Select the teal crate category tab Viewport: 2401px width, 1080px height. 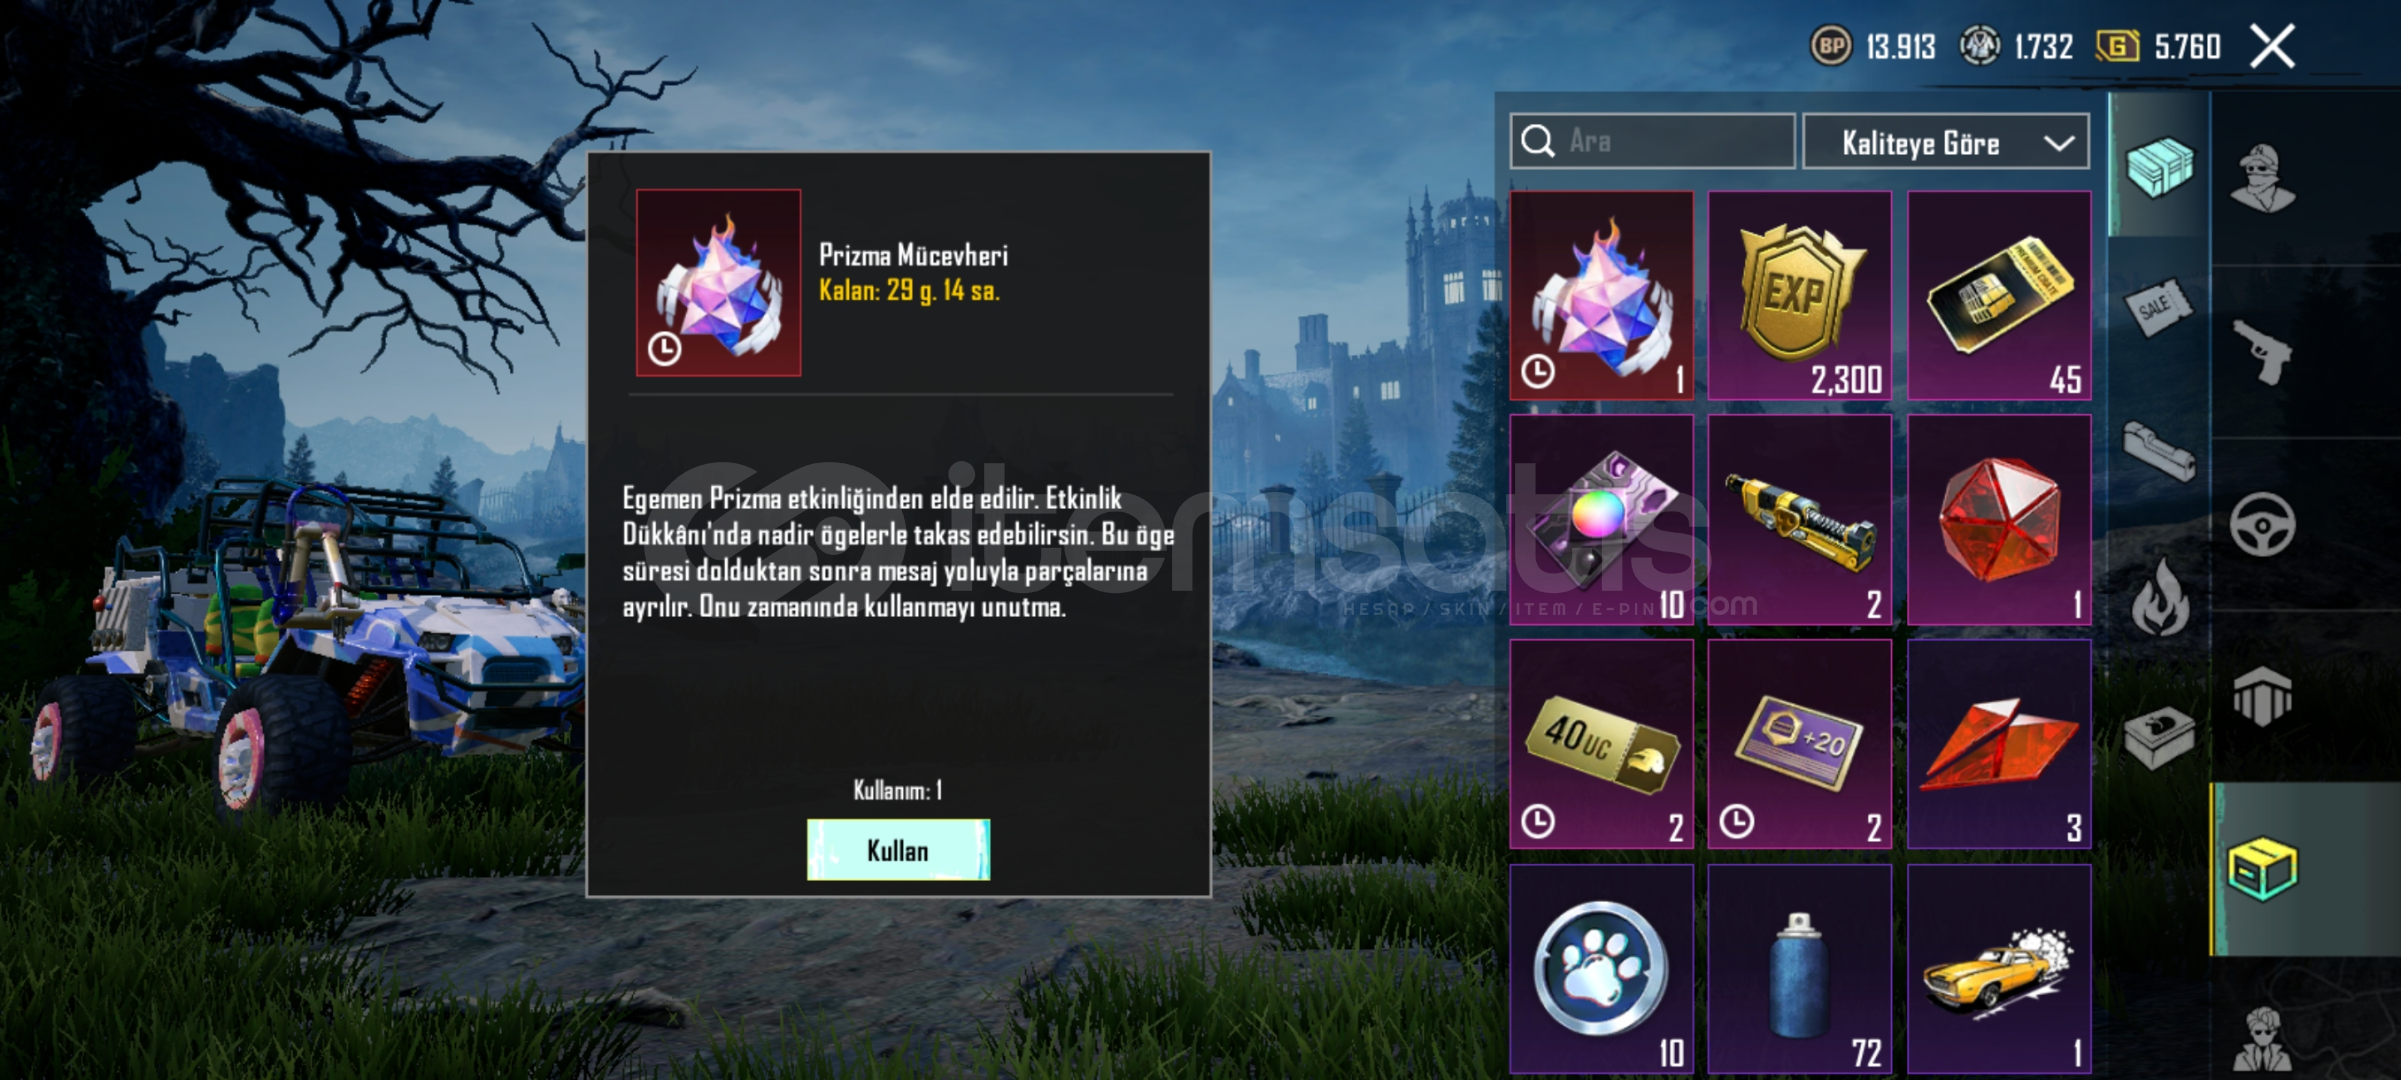point(2159,167)
